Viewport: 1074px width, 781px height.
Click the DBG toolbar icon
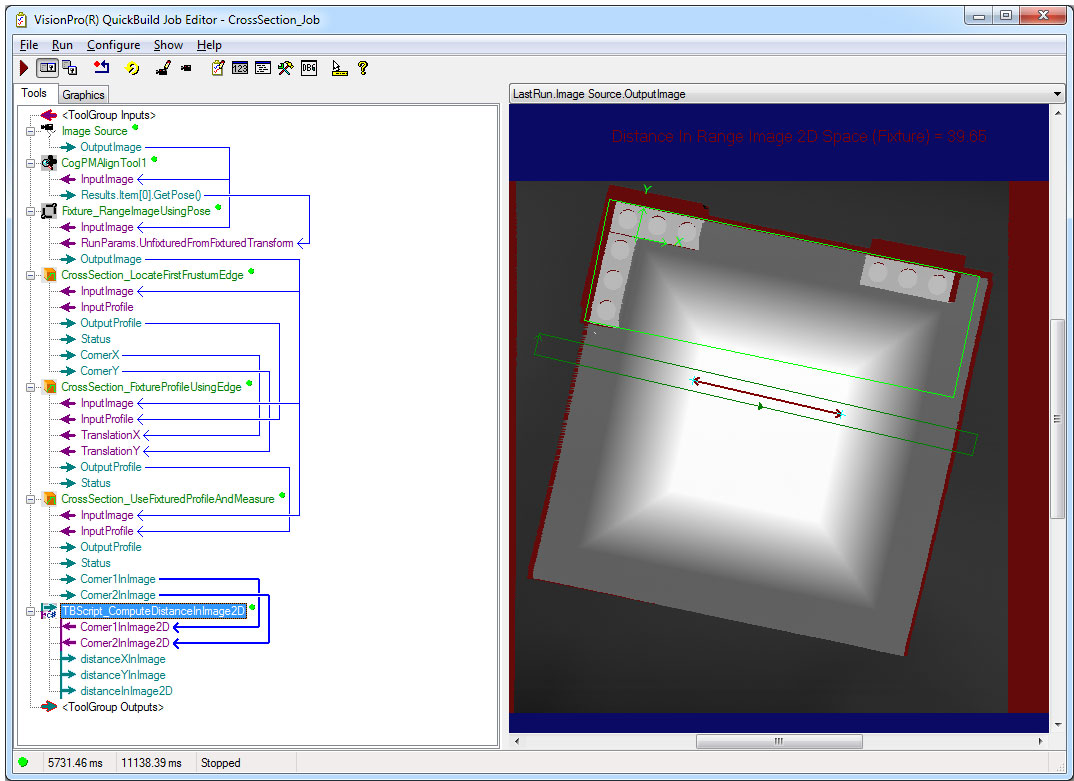pyautogui.click(x=309, y=68)
